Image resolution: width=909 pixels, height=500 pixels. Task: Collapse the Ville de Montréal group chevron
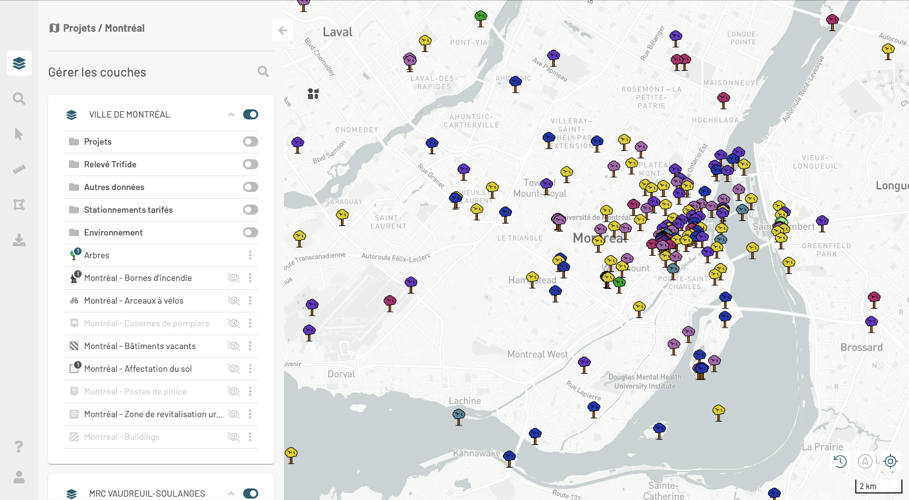tap(231, 115)
